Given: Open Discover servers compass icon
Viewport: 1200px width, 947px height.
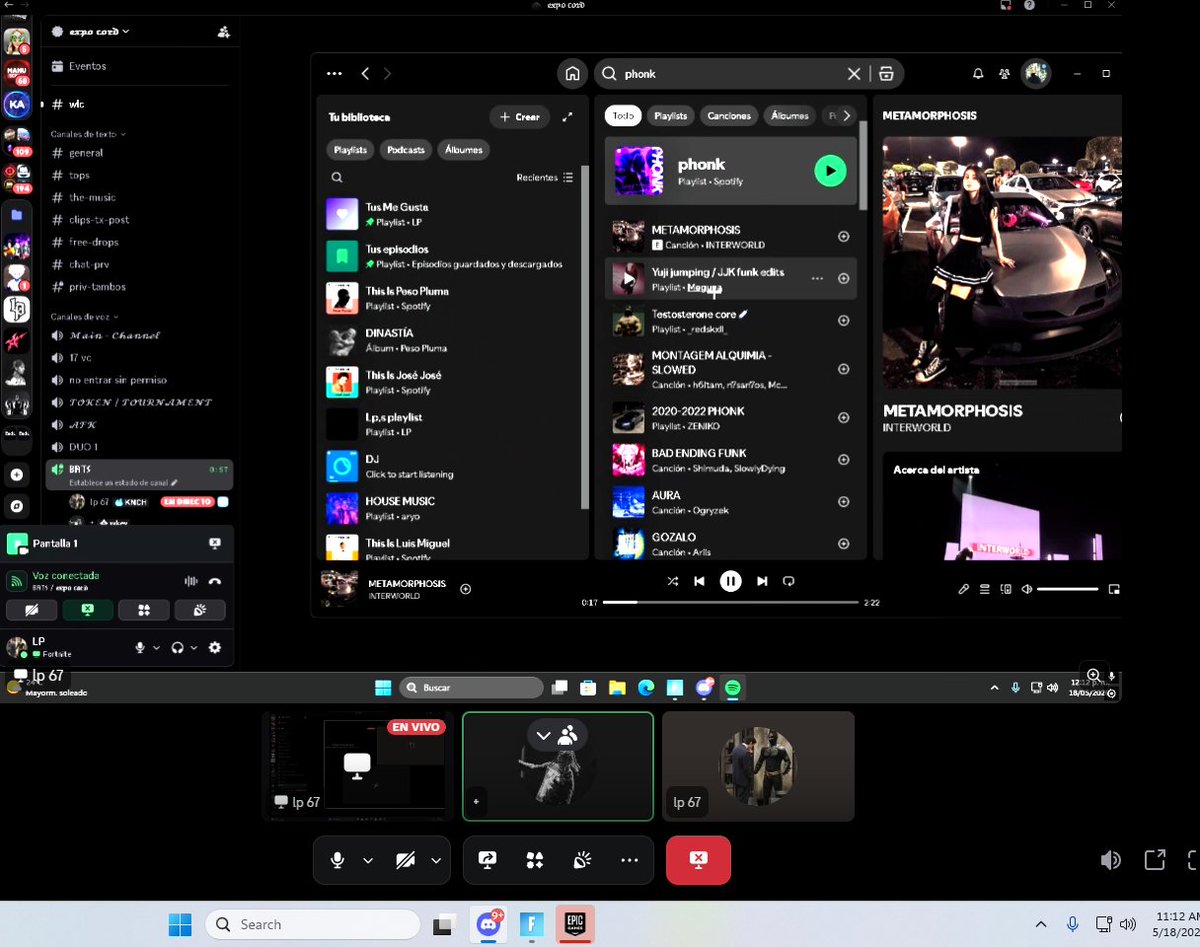Looking at the screenshot, I should (x=16, y=506).
